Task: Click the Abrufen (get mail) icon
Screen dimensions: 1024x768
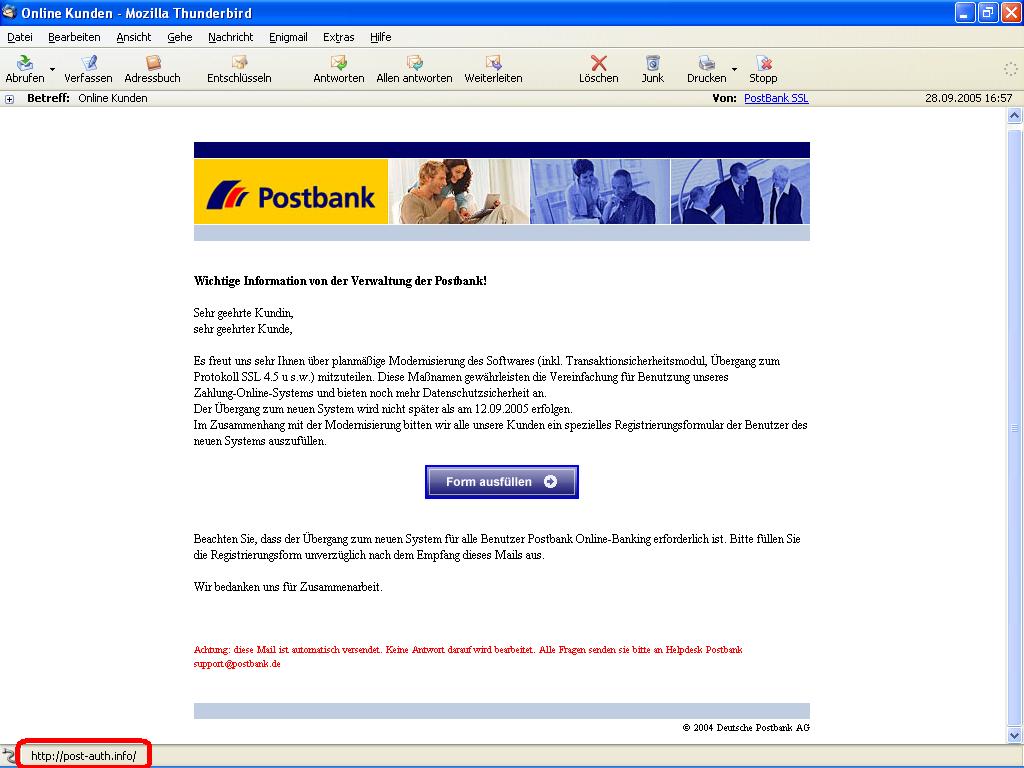Action: coord(25,63)
